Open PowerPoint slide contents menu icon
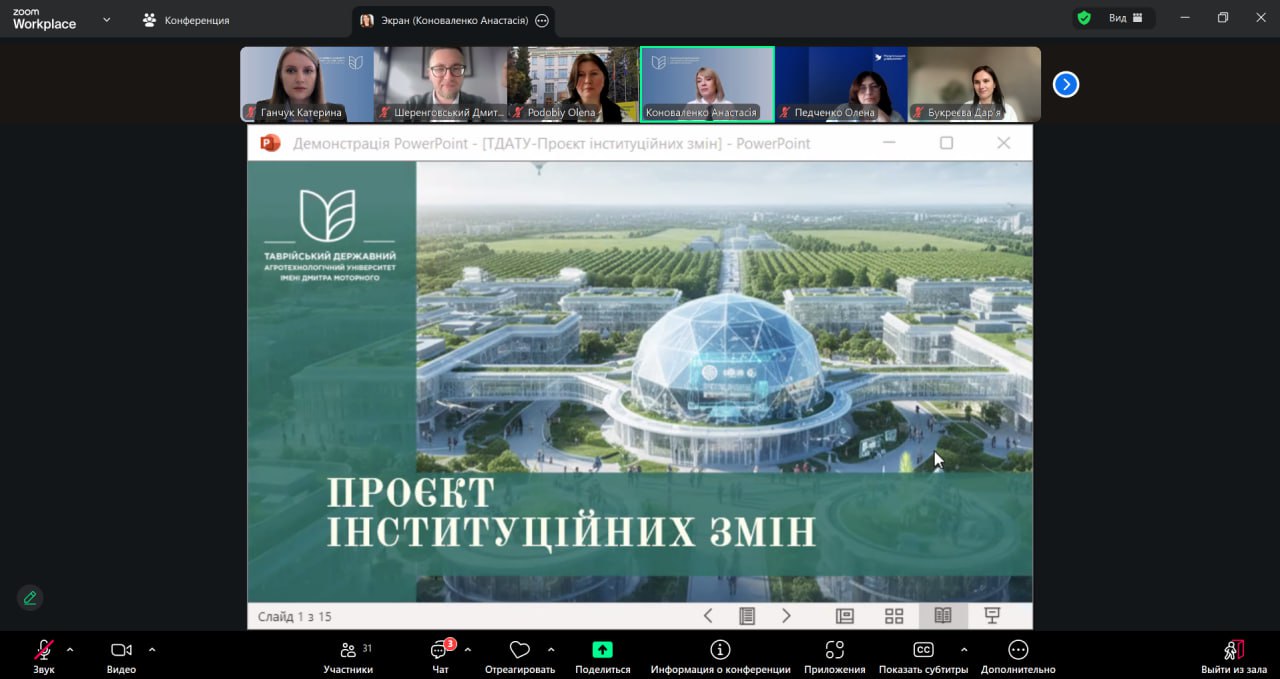The height and width of the screenshot is (679, 1280). (x=747, y=616)
